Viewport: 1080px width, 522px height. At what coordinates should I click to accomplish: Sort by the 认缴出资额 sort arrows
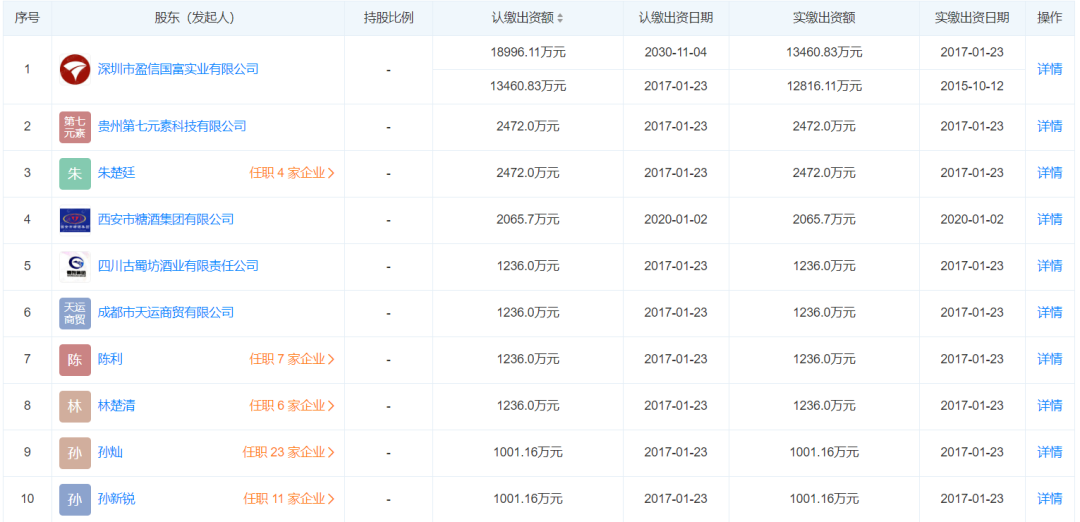pos(560,19)
